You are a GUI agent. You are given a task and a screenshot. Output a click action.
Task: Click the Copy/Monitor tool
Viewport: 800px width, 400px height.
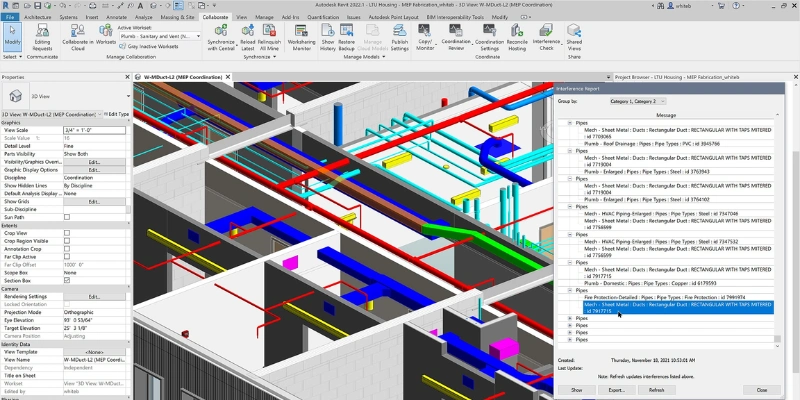[425, 37]
